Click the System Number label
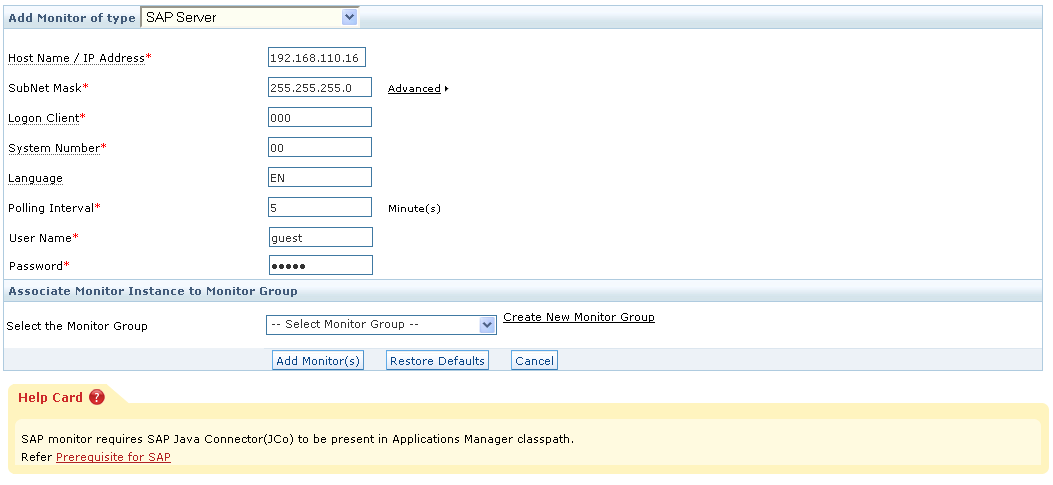This screenshot has width=1053, height=485. point(54,148)
